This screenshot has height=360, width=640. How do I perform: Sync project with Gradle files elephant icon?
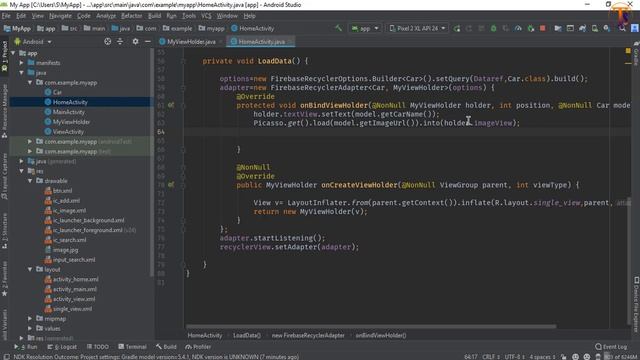pyautogui.click(x=582, y=29)
